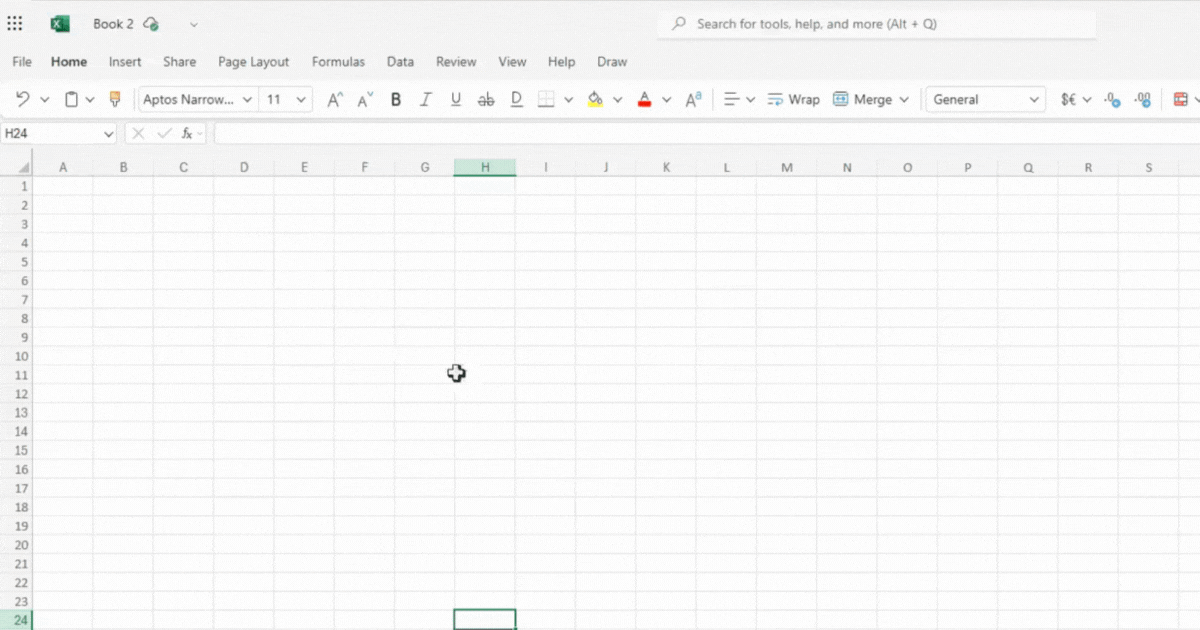
Task: Select column S header
Action: (x=1149, y=167)
